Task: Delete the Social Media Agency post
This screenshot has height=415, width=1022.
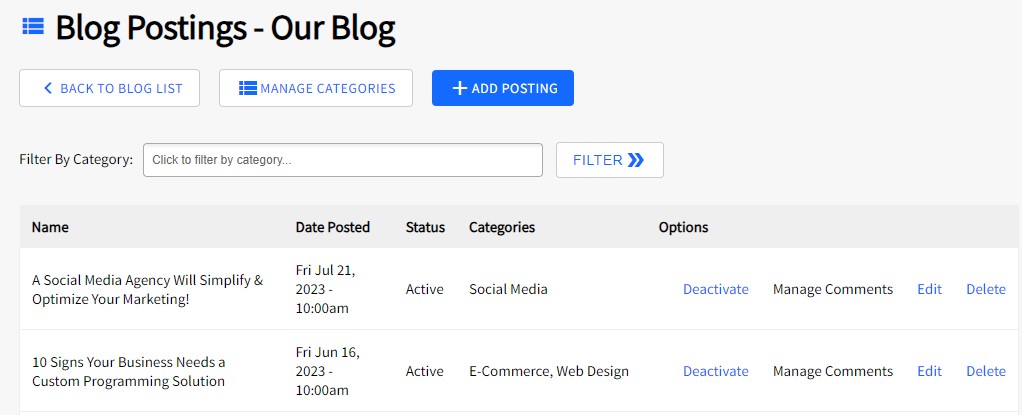Action: pyautogui.click(x=985, y=289)
